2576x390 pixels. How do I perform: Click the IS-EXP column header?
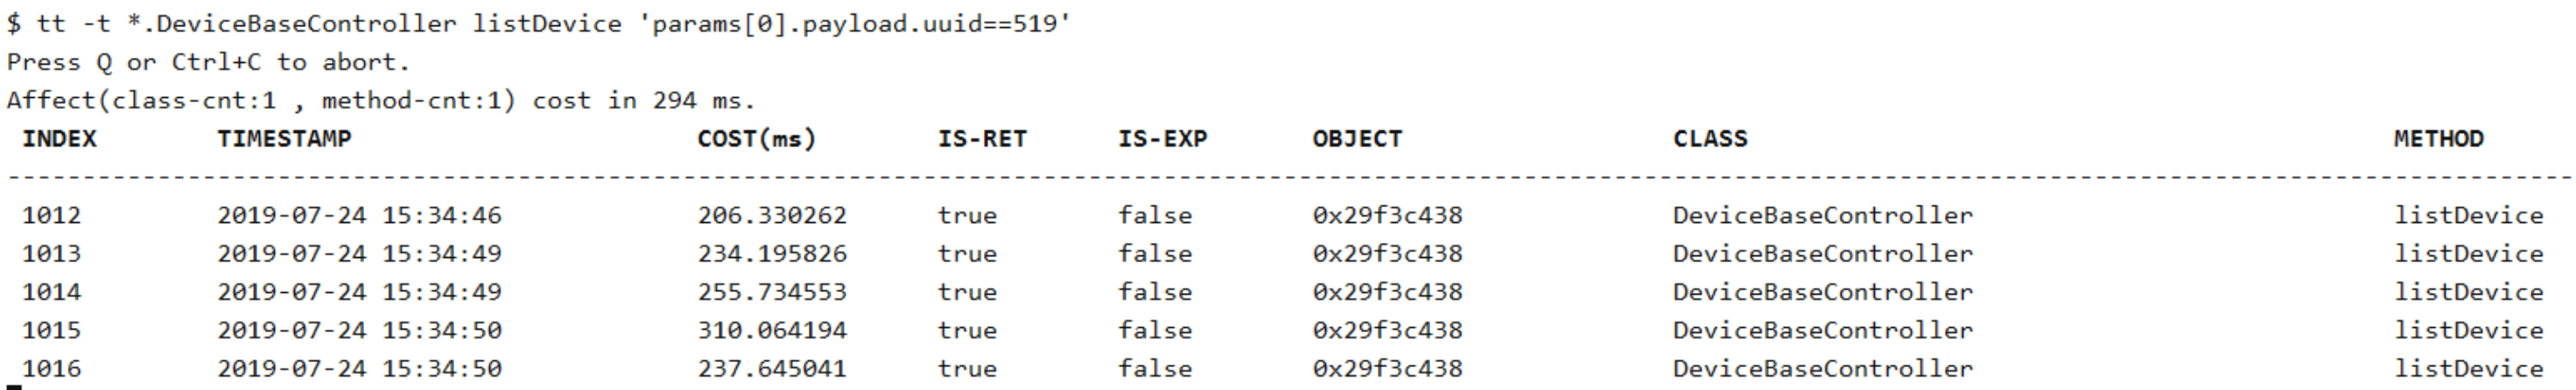pos(1162,139)
